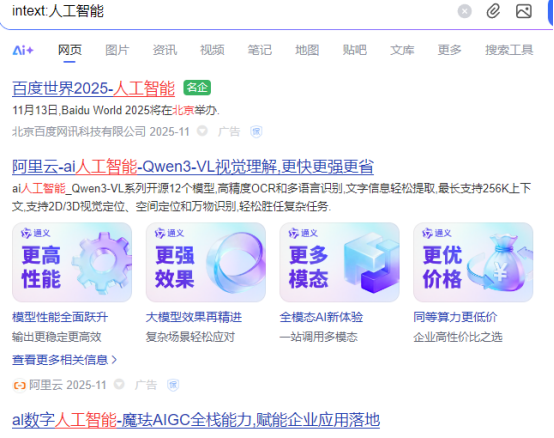Clear the search box text

(x=464, y=11)
